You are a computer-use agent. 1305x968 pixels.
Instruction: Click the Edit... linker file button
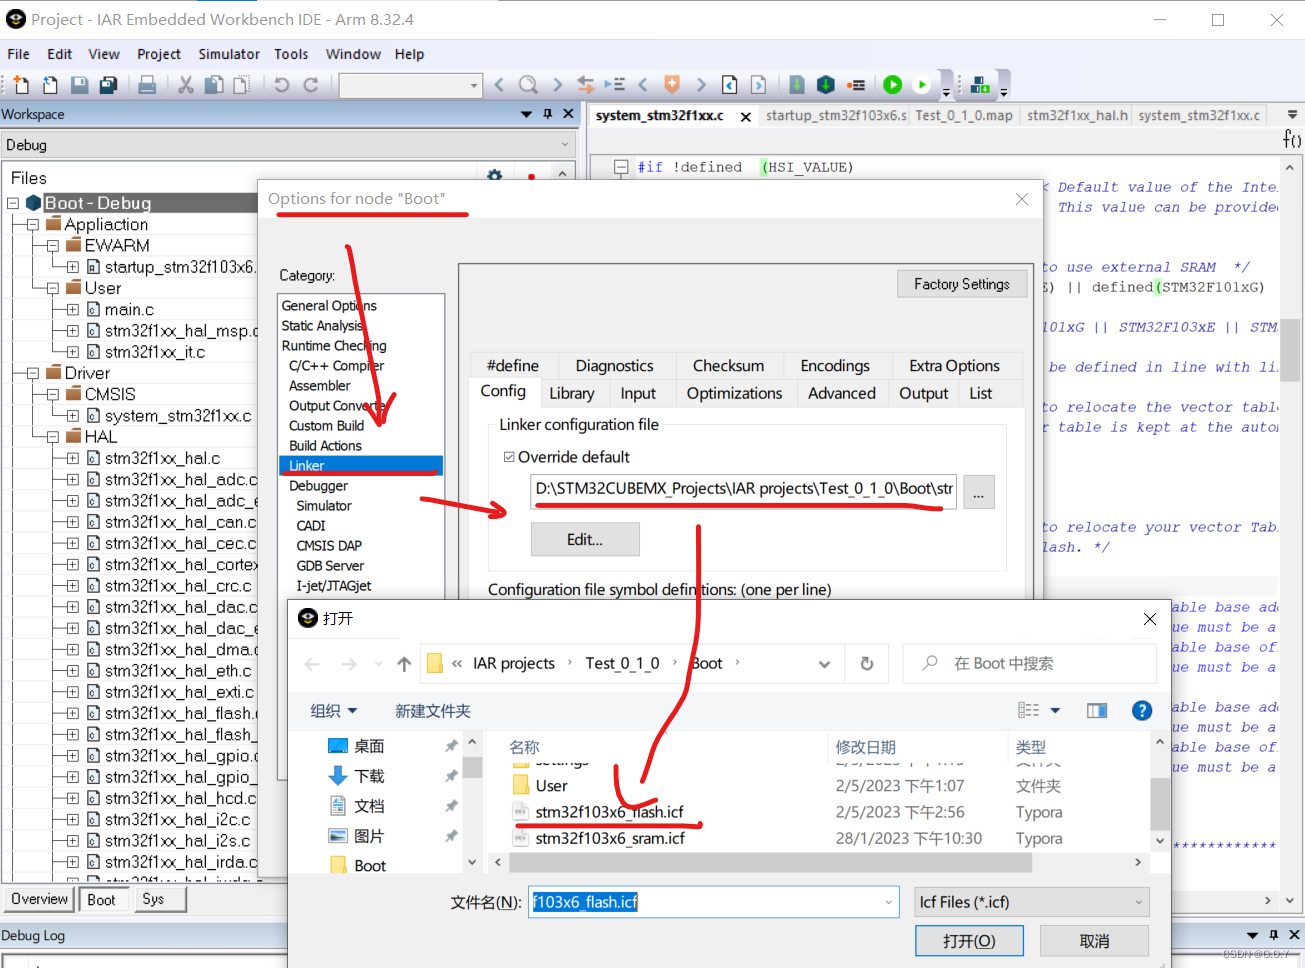pyautogui.click(x=585, y=539)
